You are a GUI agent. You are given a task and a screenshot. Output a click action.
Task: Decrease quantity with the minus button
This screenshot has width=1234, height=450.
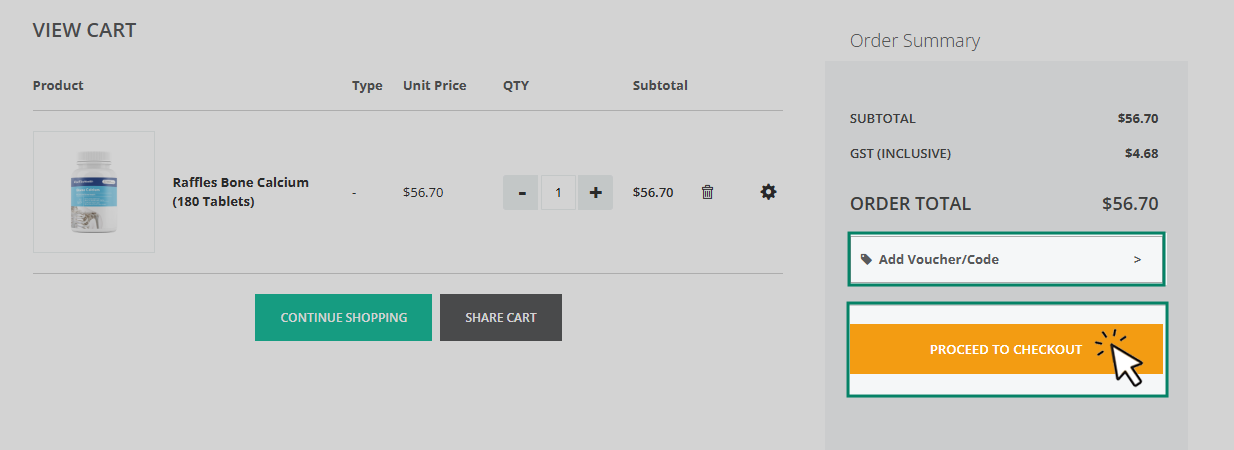[x=520, y=192]
